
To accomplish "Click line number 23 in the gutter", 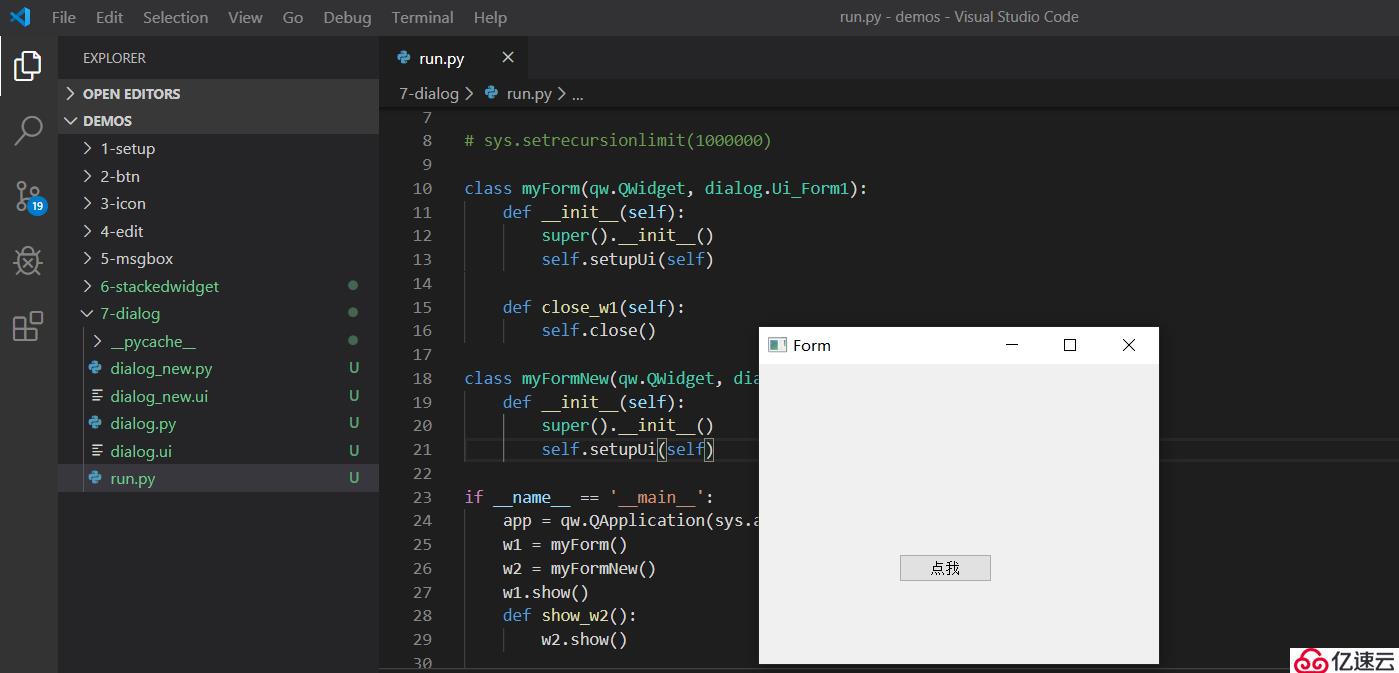I will coord(422,497).
